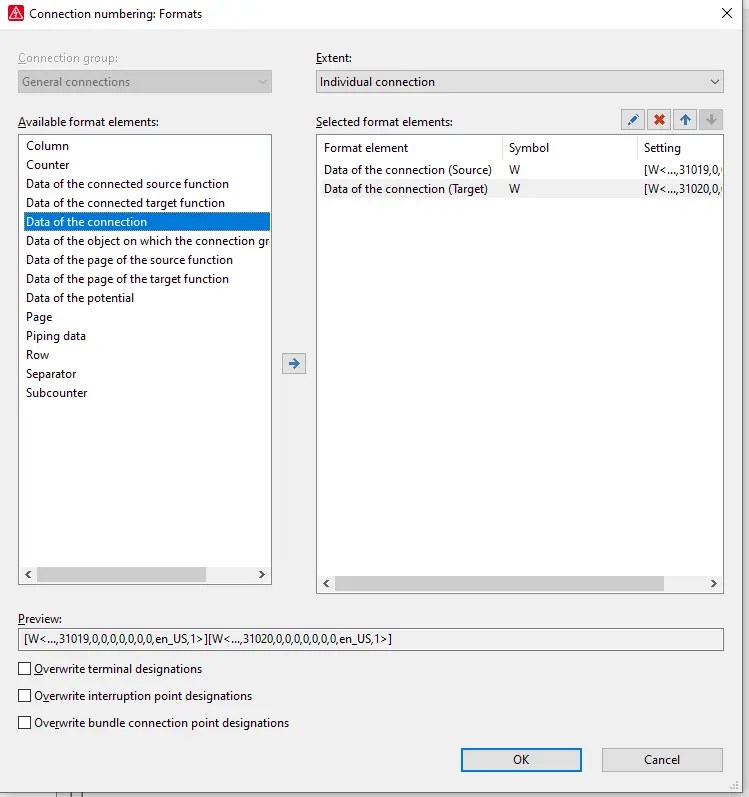The width and height of the screenshot is (749, 797).
Task: Click the Symbol column header
Action: tap(570, 148)
